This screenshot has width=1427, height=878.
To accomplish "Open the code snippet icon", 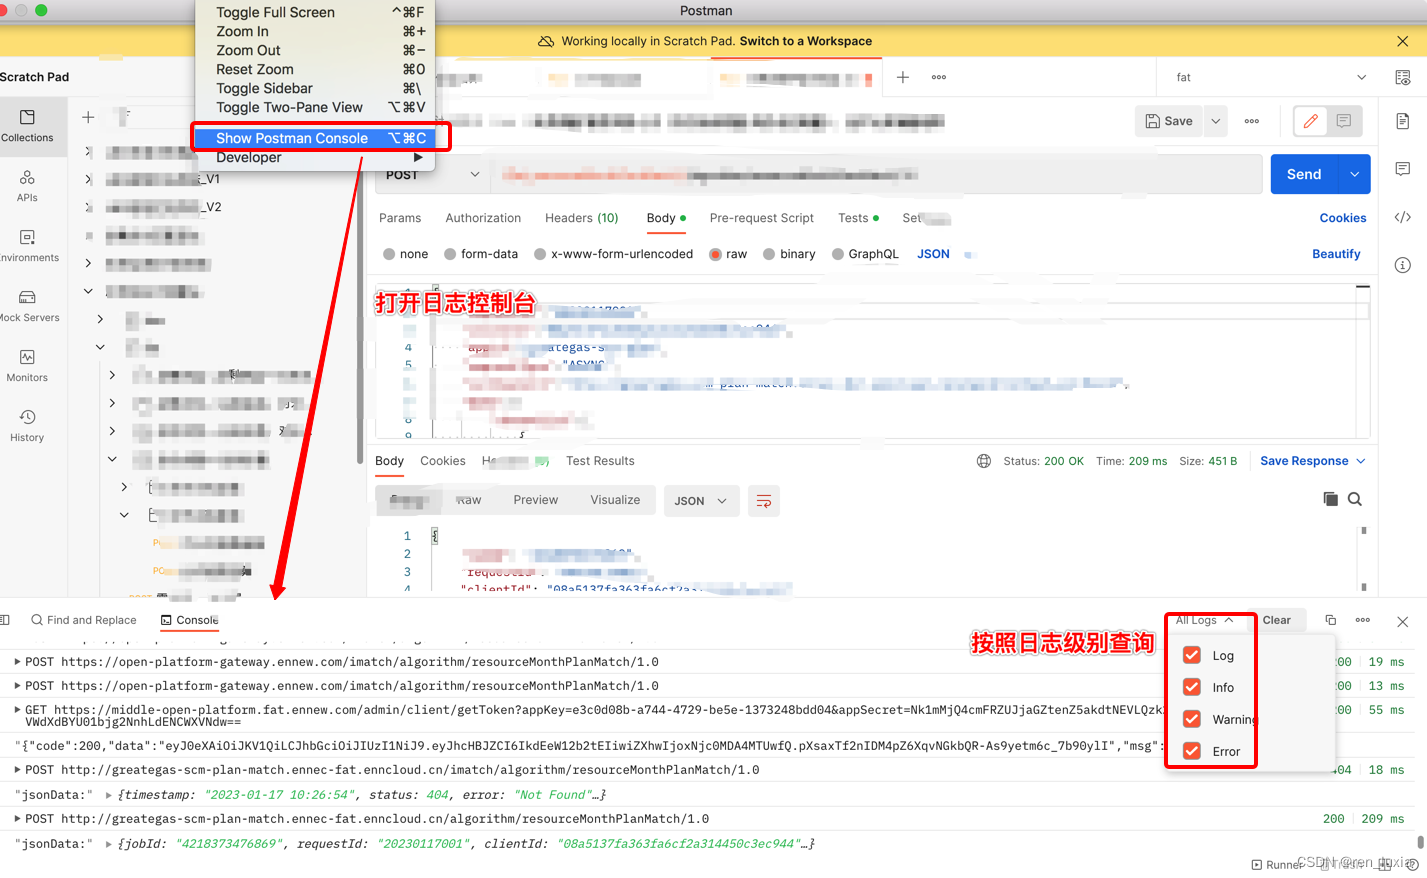I will click(1403, 217).
